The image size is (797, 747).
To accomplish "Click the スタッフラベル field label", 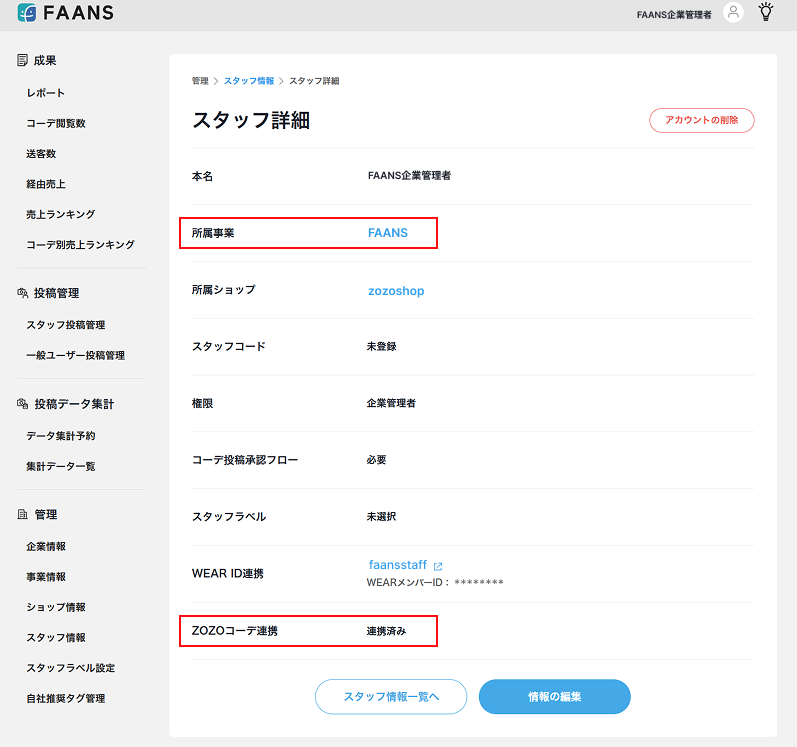I will tap(229, 517).
